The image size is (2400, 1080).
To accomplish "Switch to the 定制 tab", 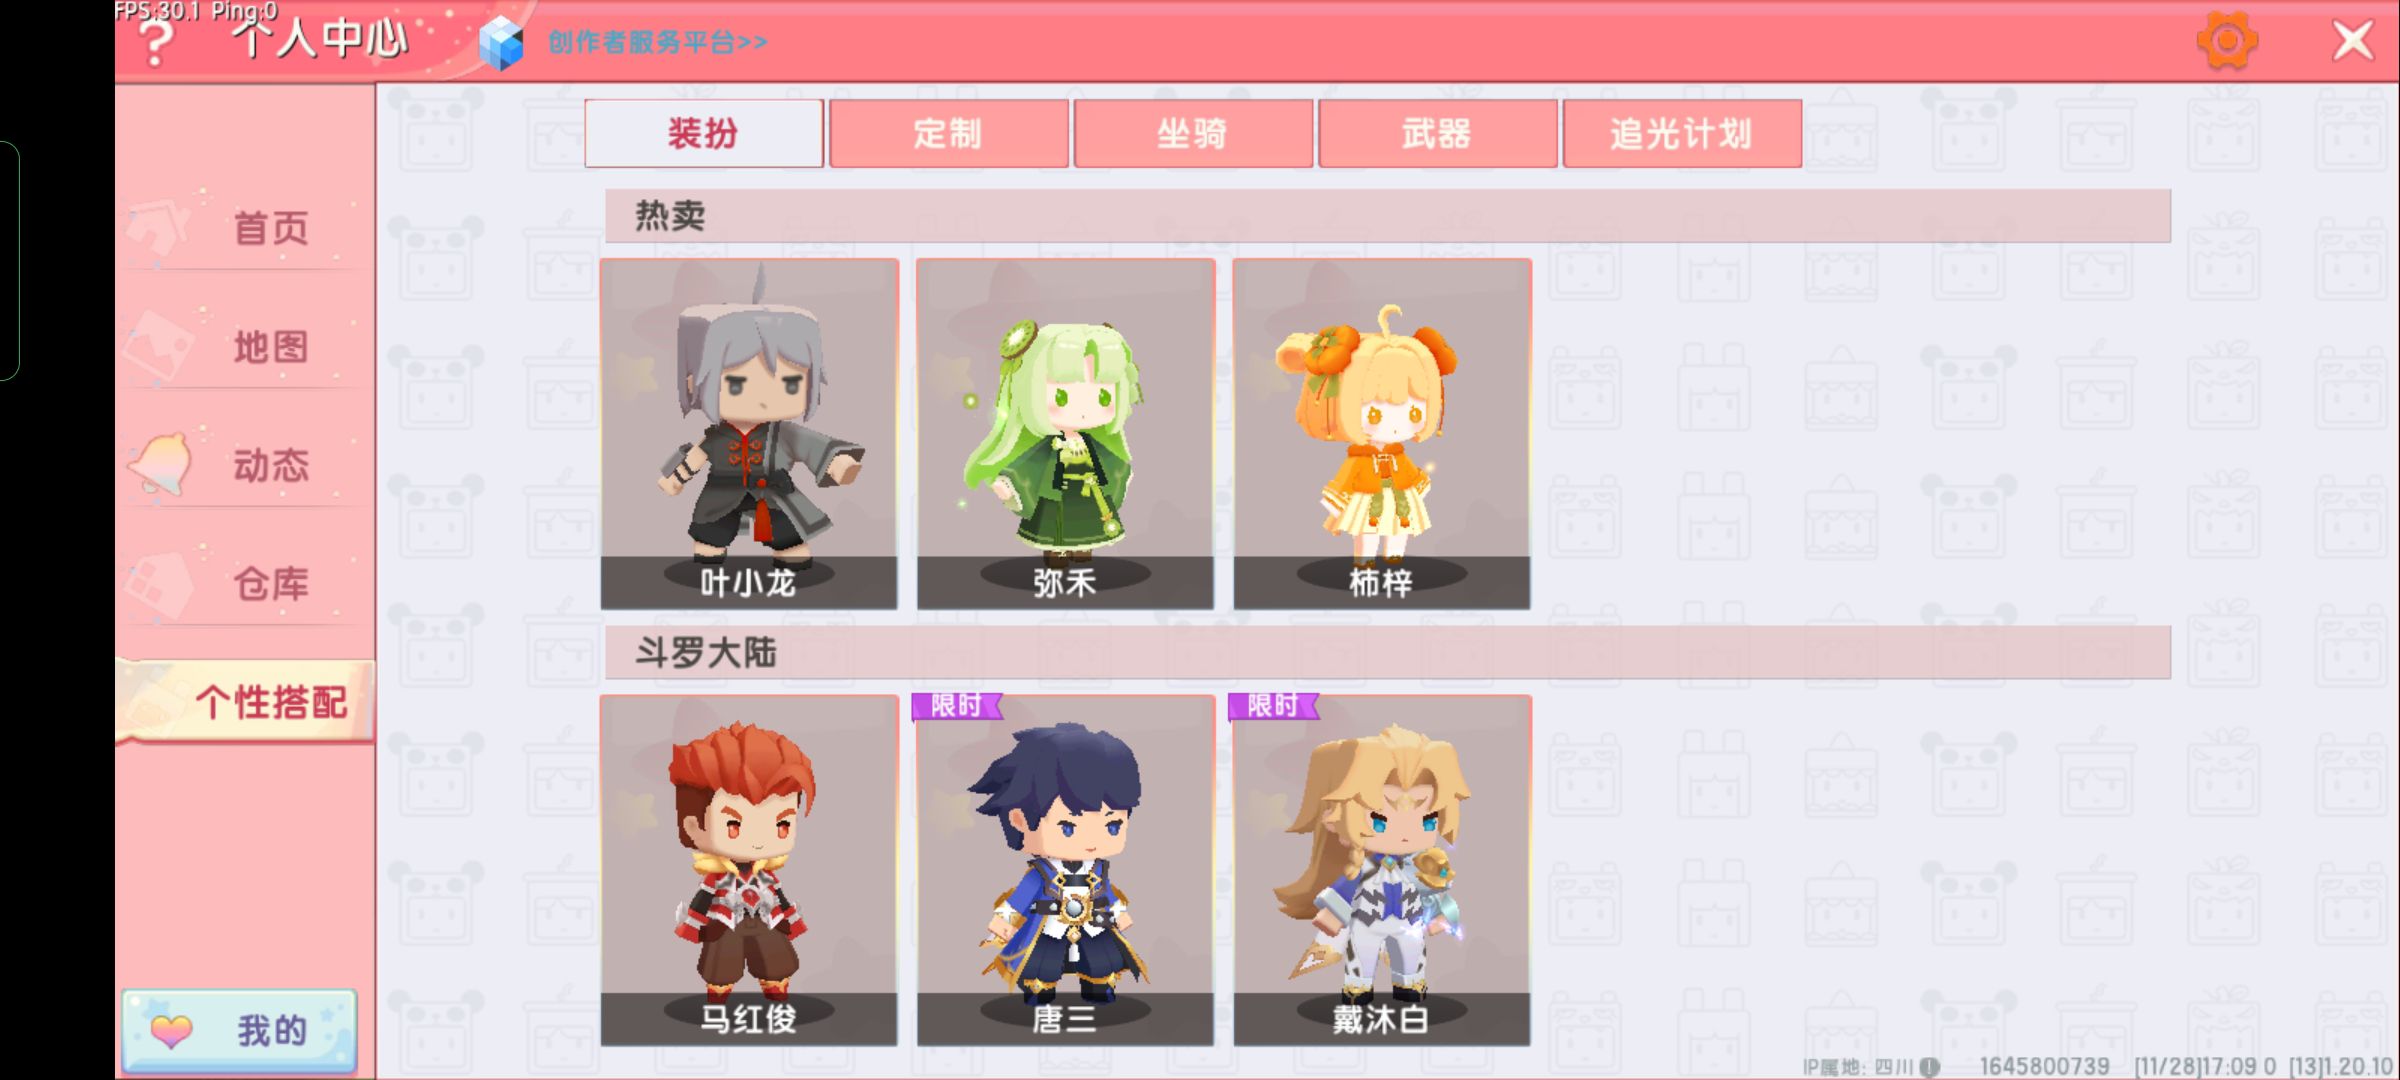I will [948, 133].
